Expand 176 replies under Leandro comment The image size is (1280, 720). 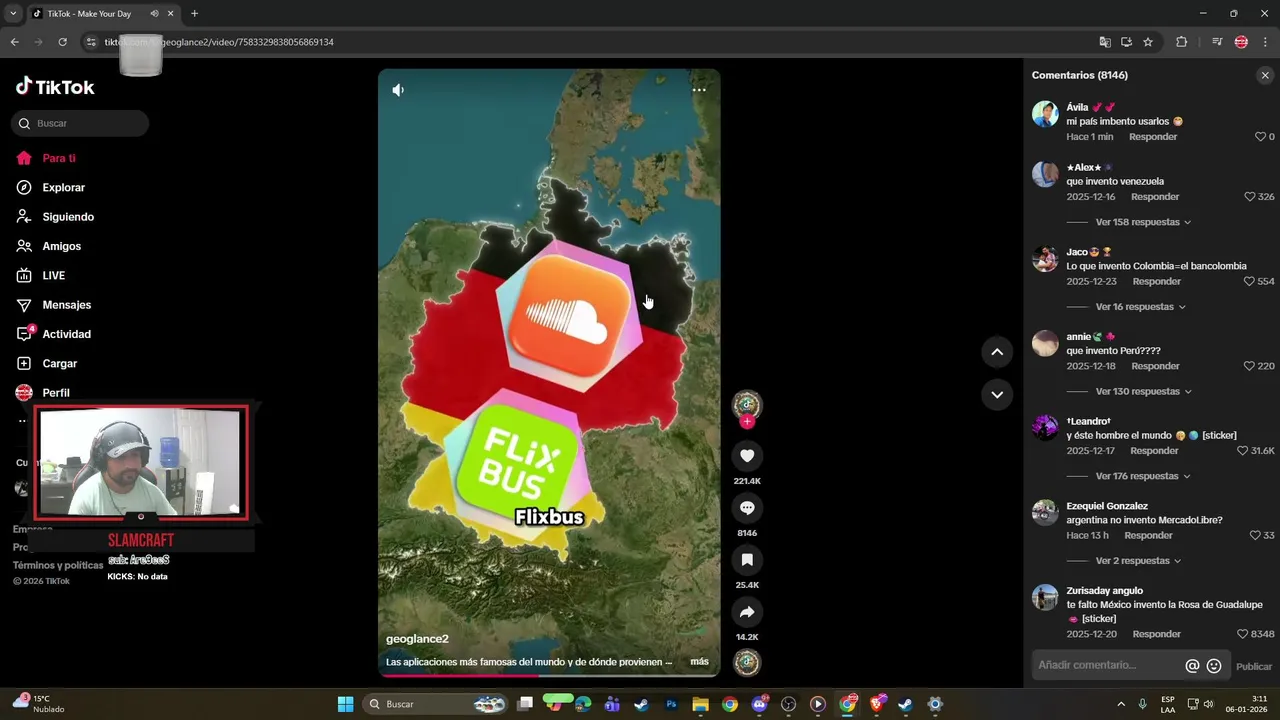pos(1143,476)
